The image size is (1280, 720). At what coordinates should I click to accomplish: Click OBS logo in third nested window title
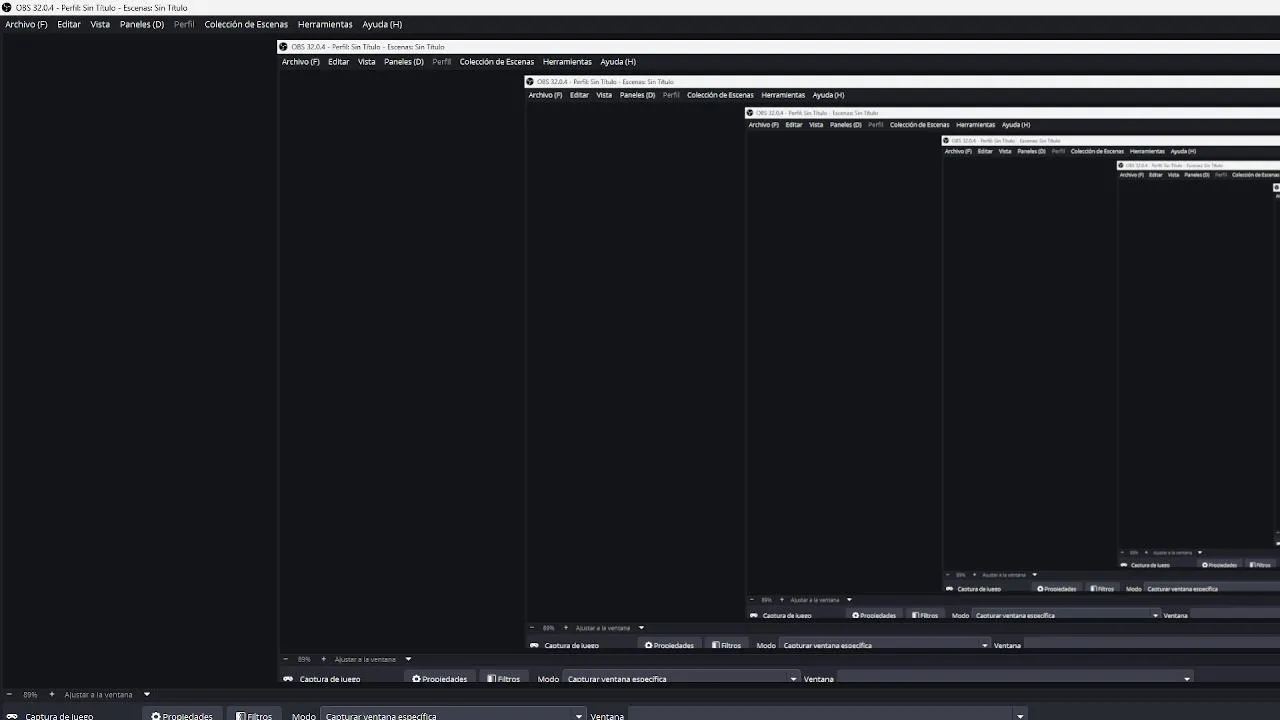coord(750,113)
